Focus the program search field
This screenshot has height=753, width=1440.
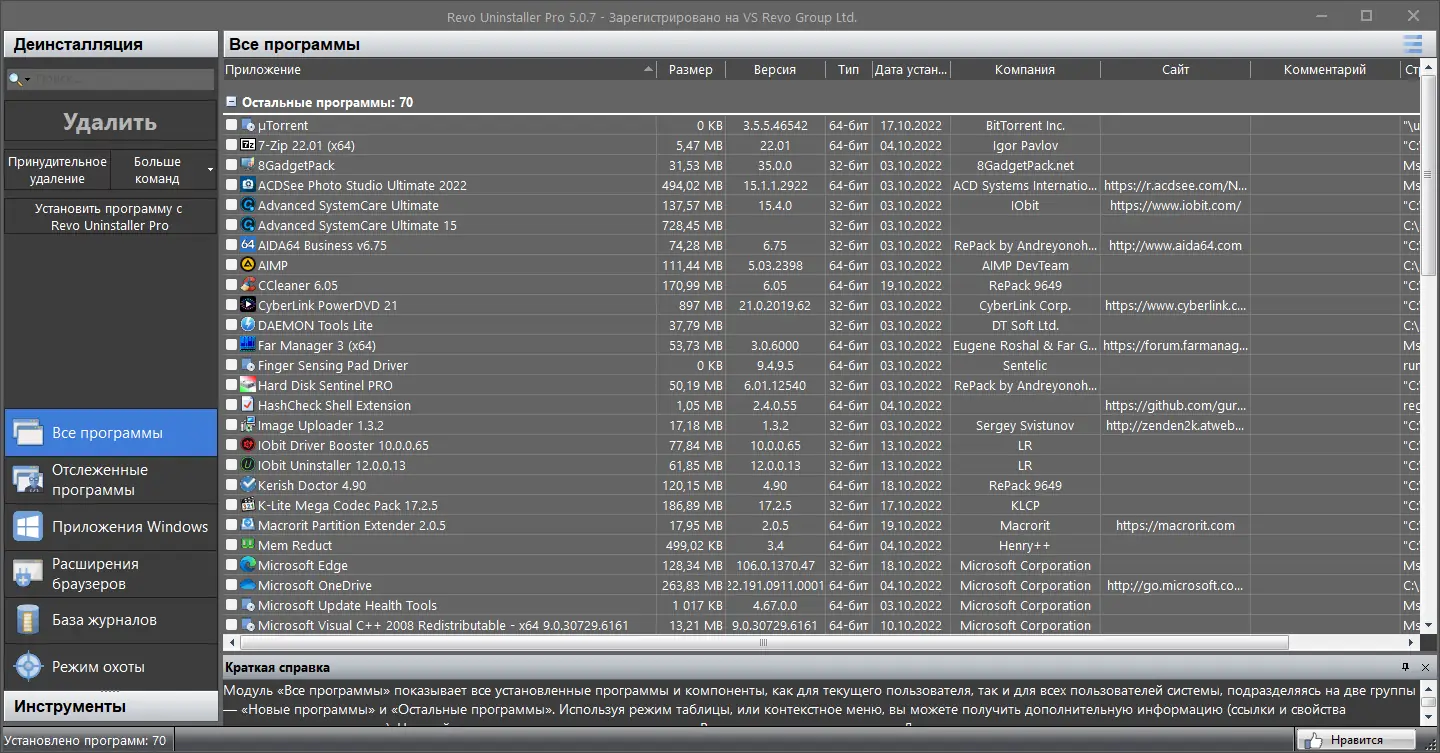[x=122, y=79]
